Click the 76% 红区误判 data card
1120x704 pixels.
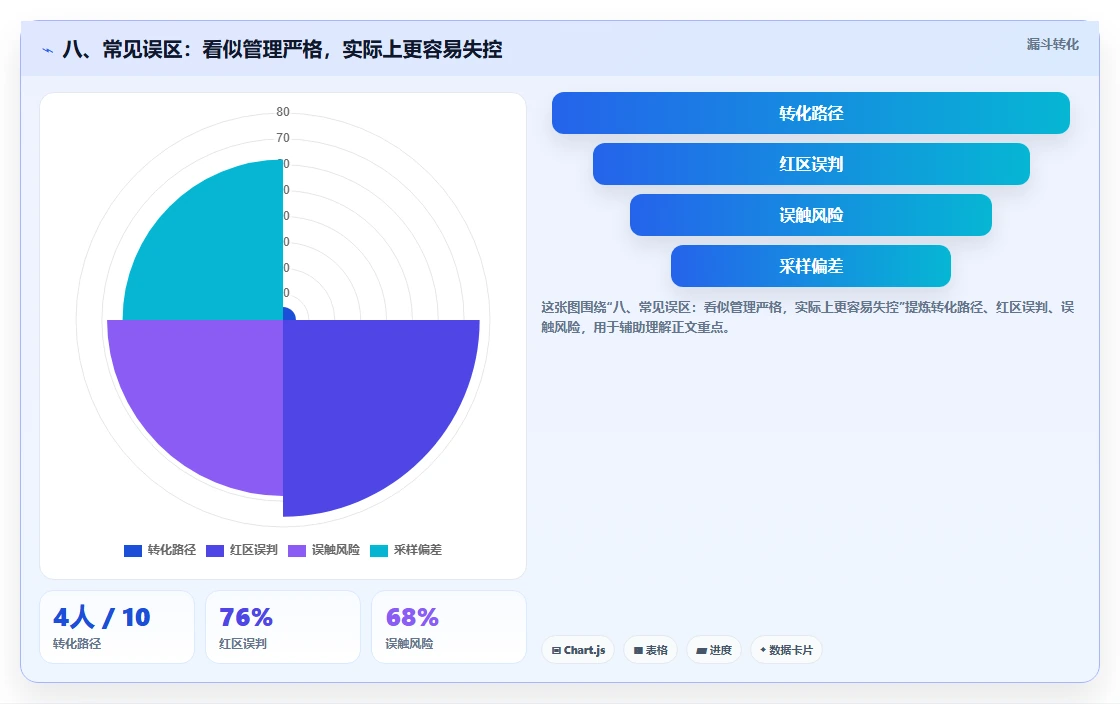pyautogui.click(x=283, y=627)
